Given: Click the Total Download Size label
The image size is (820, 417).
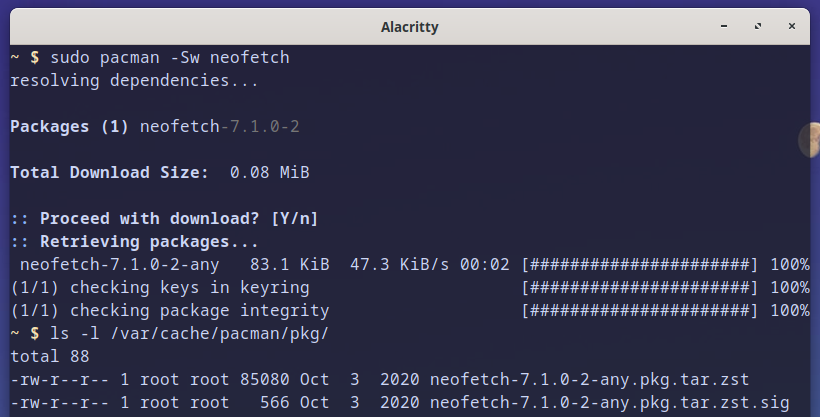Looking at the screenshot, I should click(x=109, y=173).
